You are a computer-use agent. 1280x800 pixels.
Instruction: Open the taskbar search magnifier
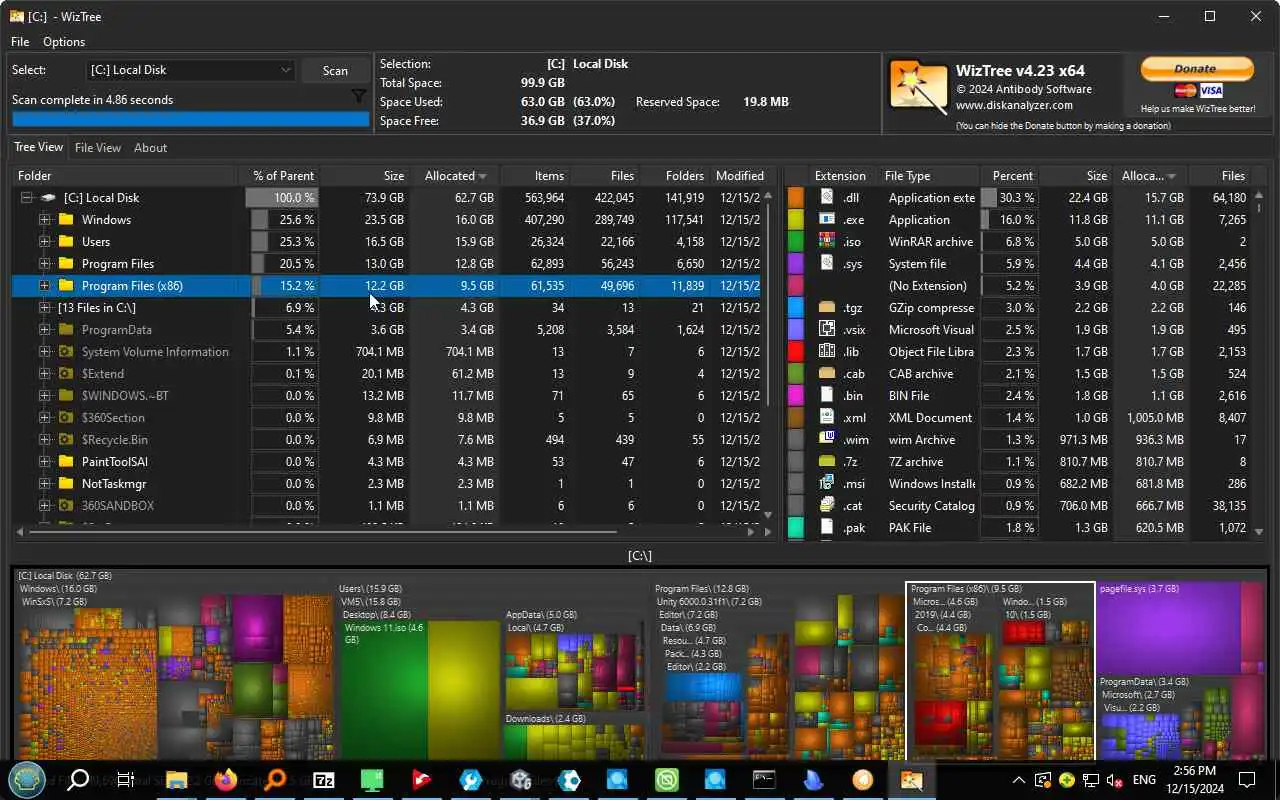[x=78, y=780]
